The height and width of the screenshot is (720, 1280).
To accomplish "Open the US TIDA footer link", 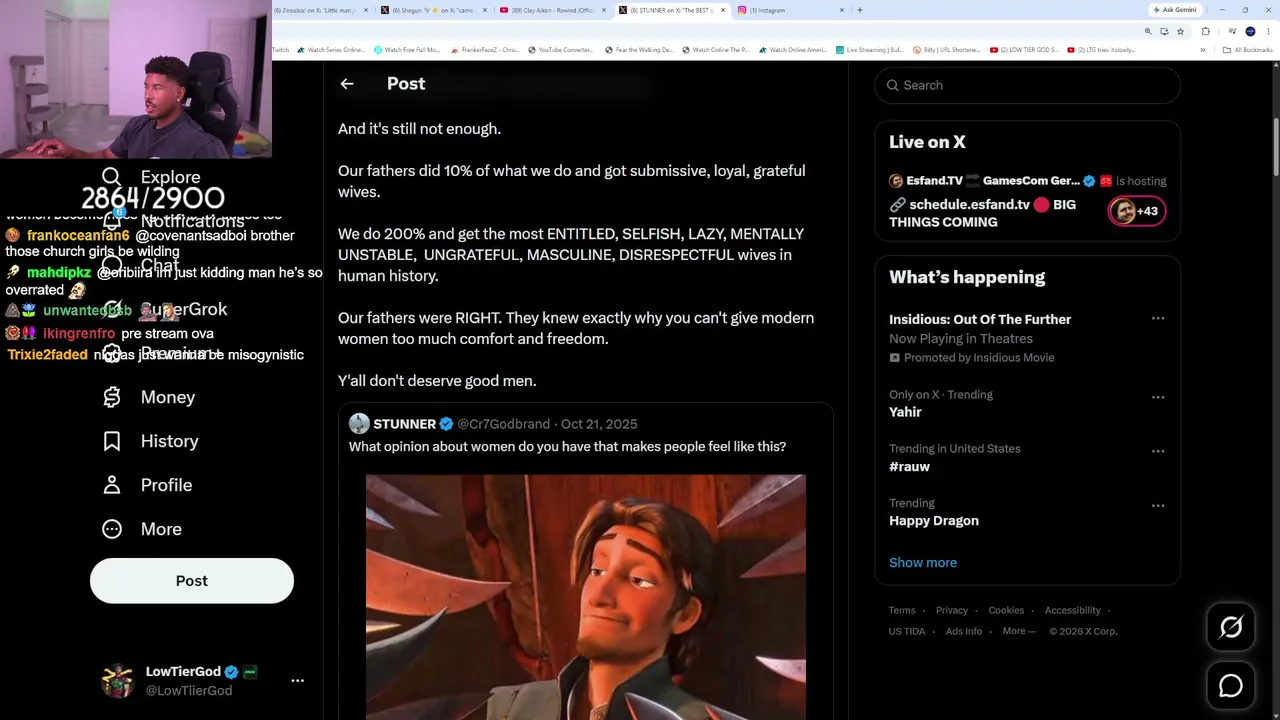I will (x=907, y=631).
